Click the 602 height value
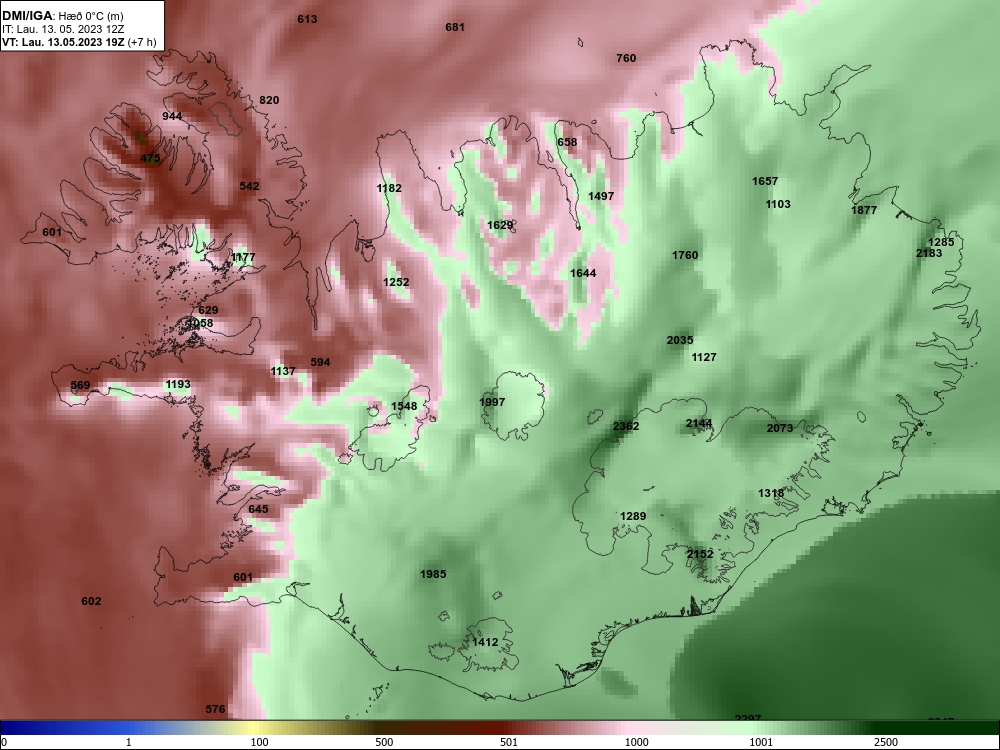The image size is (1000, 750). (x=91, y=601)
